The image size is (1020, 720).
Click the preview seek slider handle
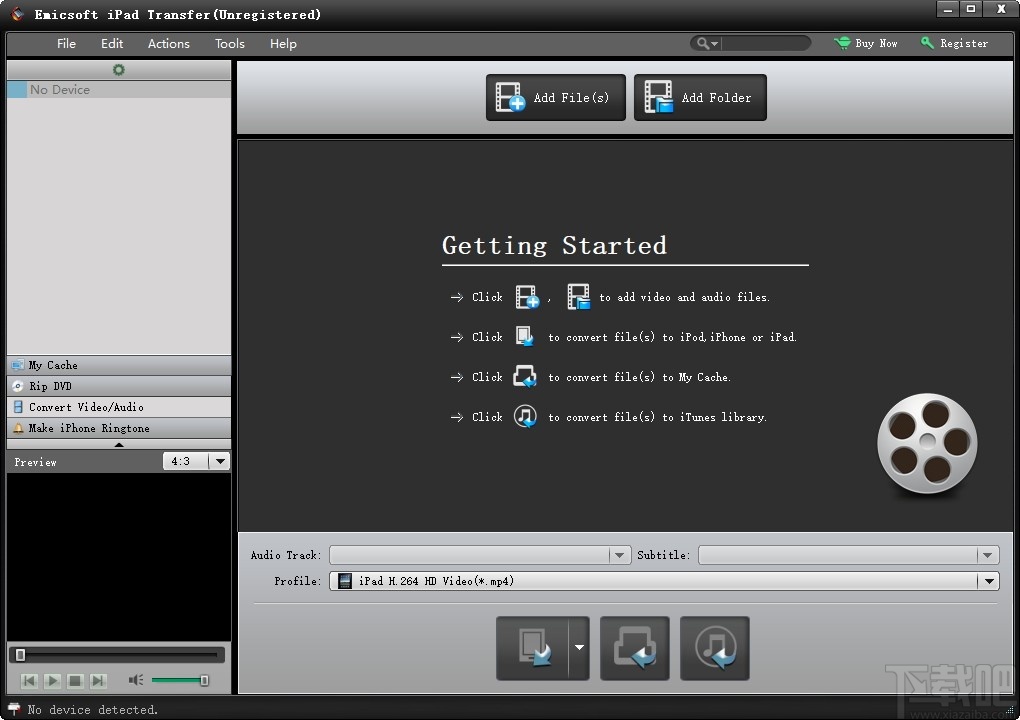[20, 654]
